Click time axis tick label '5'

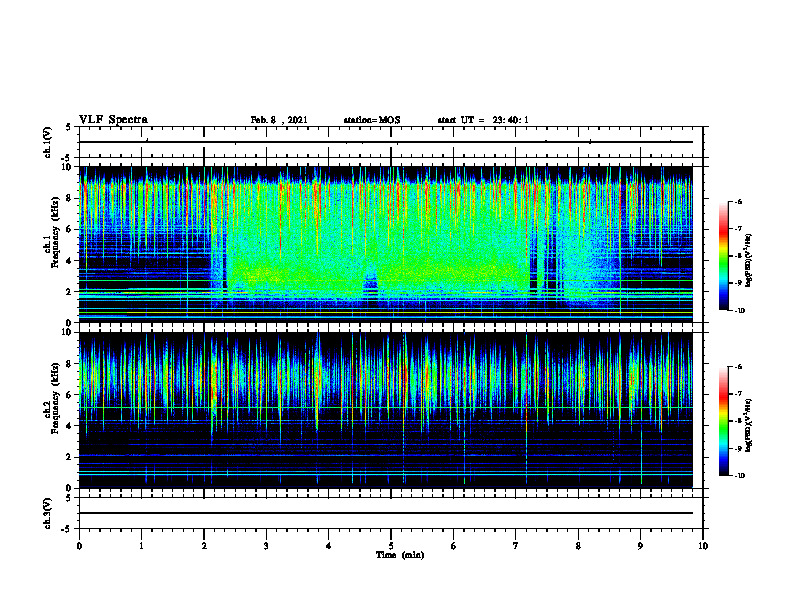[x=391, y=546]
